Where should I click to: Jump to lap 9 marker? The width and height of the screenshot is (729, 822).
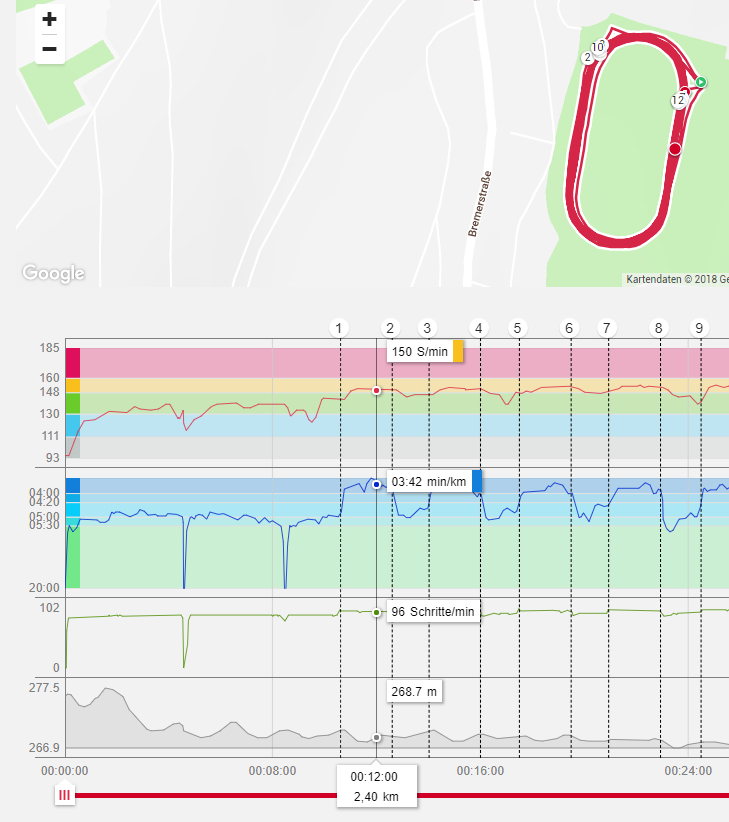click(x=699, y=328)
